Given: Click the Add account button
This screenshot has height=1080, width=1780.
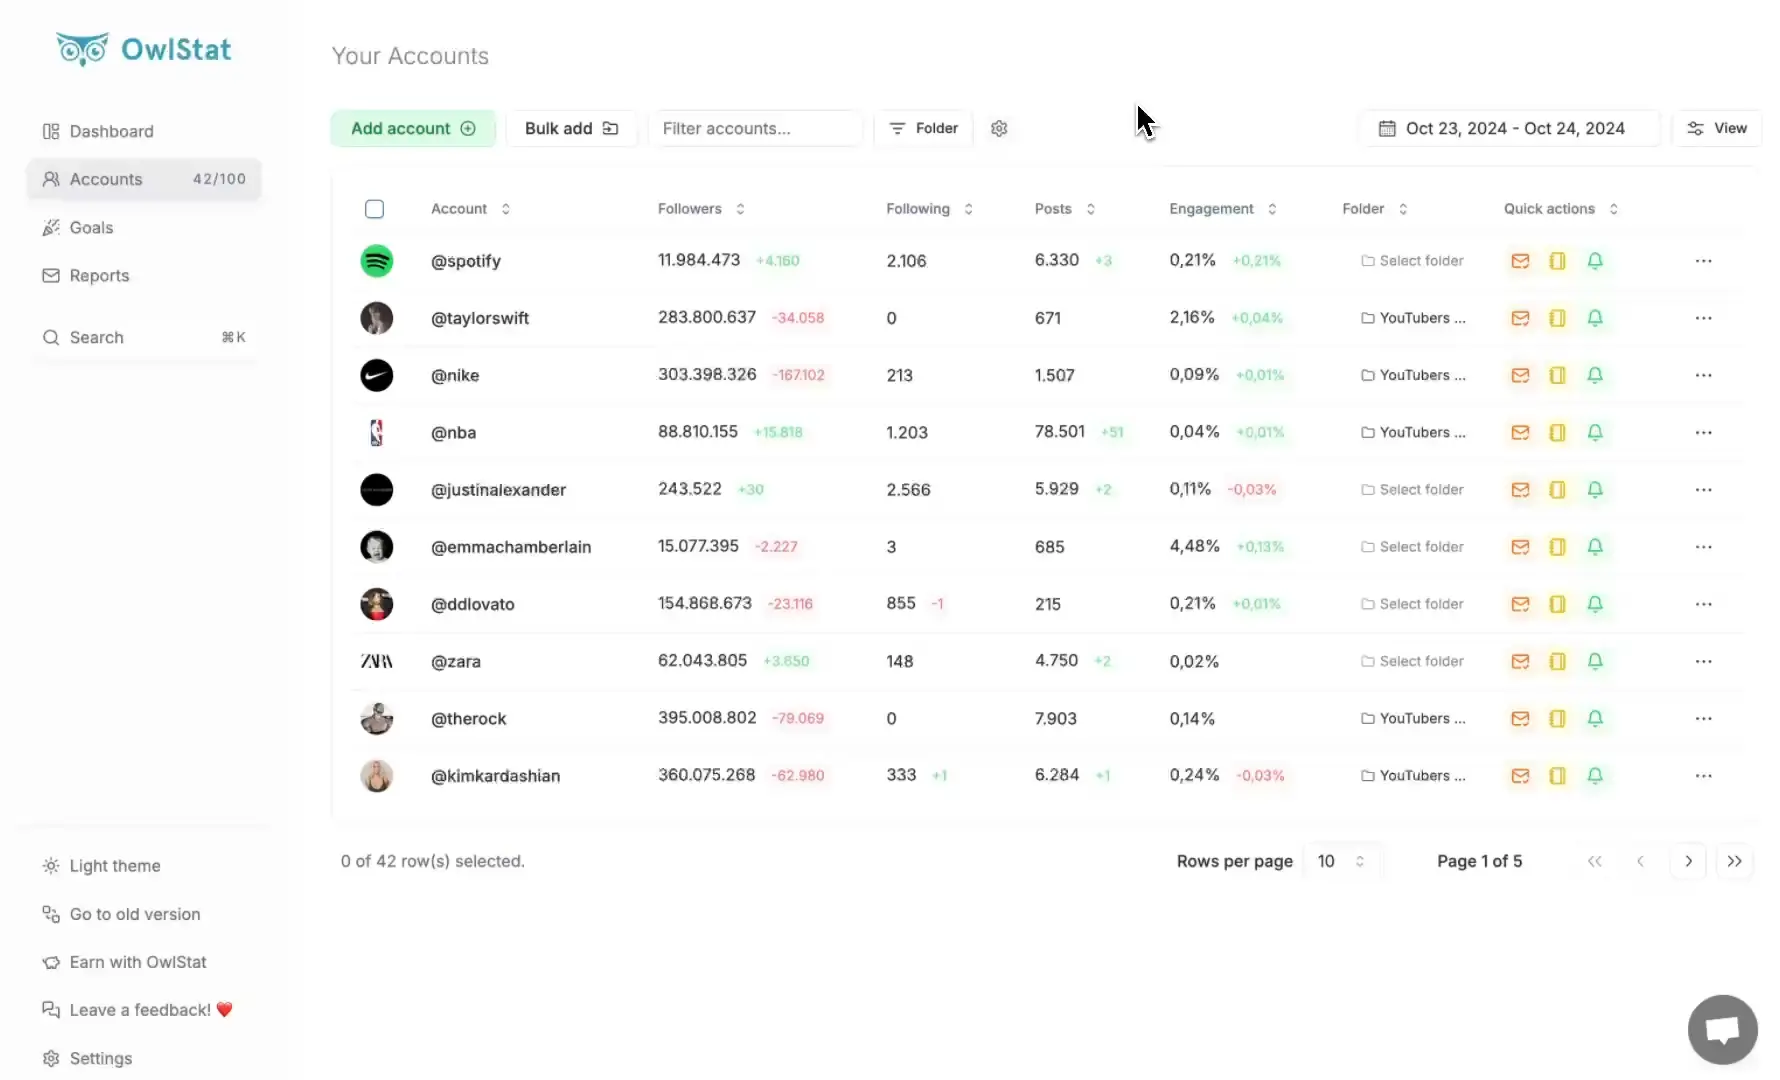Looking at the screenshot, I should (x=412, y=128).
